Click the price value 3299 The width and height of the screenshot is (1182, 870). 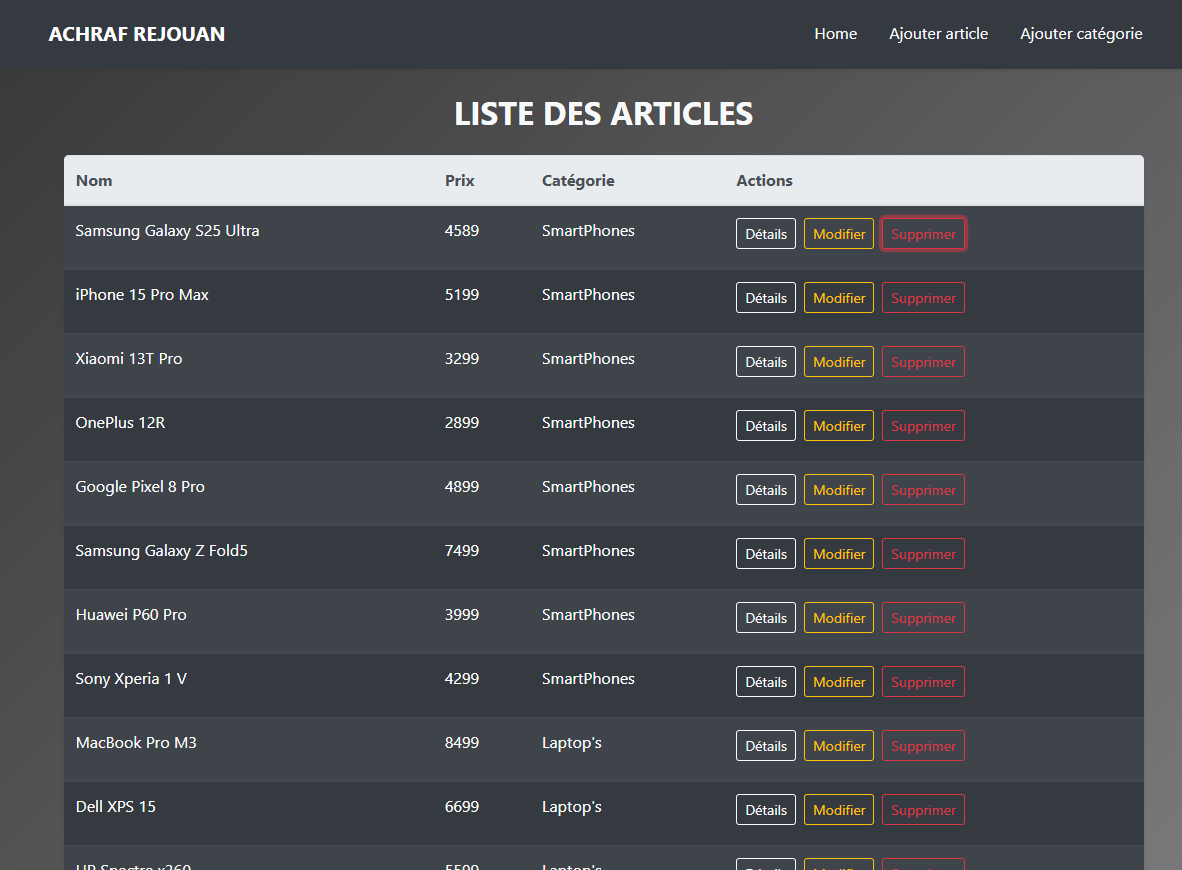[x=462, y=359]
